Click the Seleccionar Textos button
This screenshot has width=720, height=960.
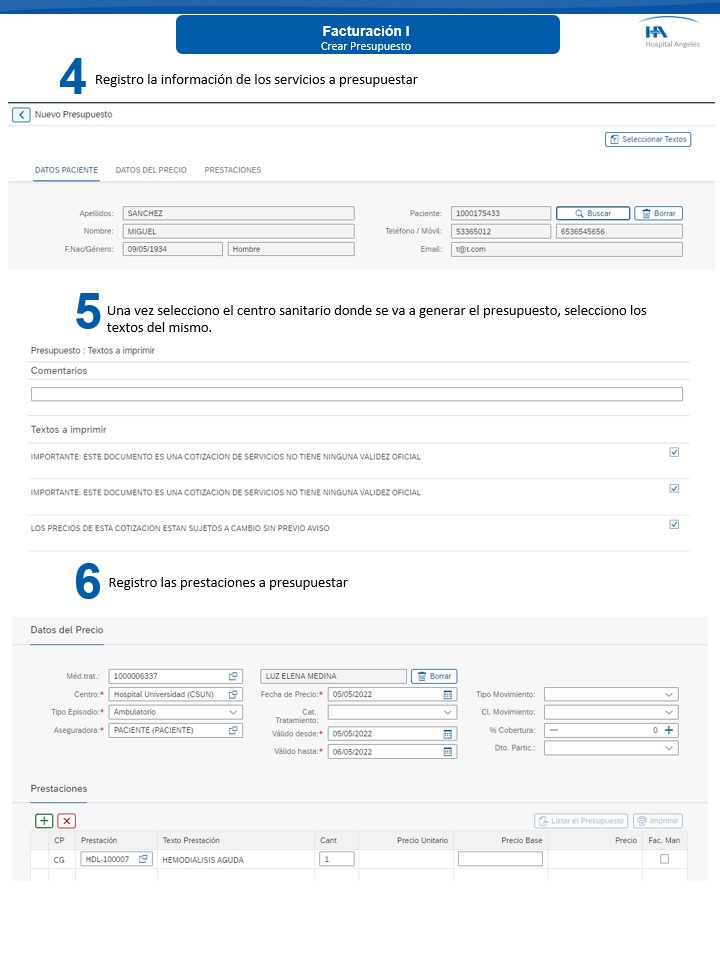(648, 139)
